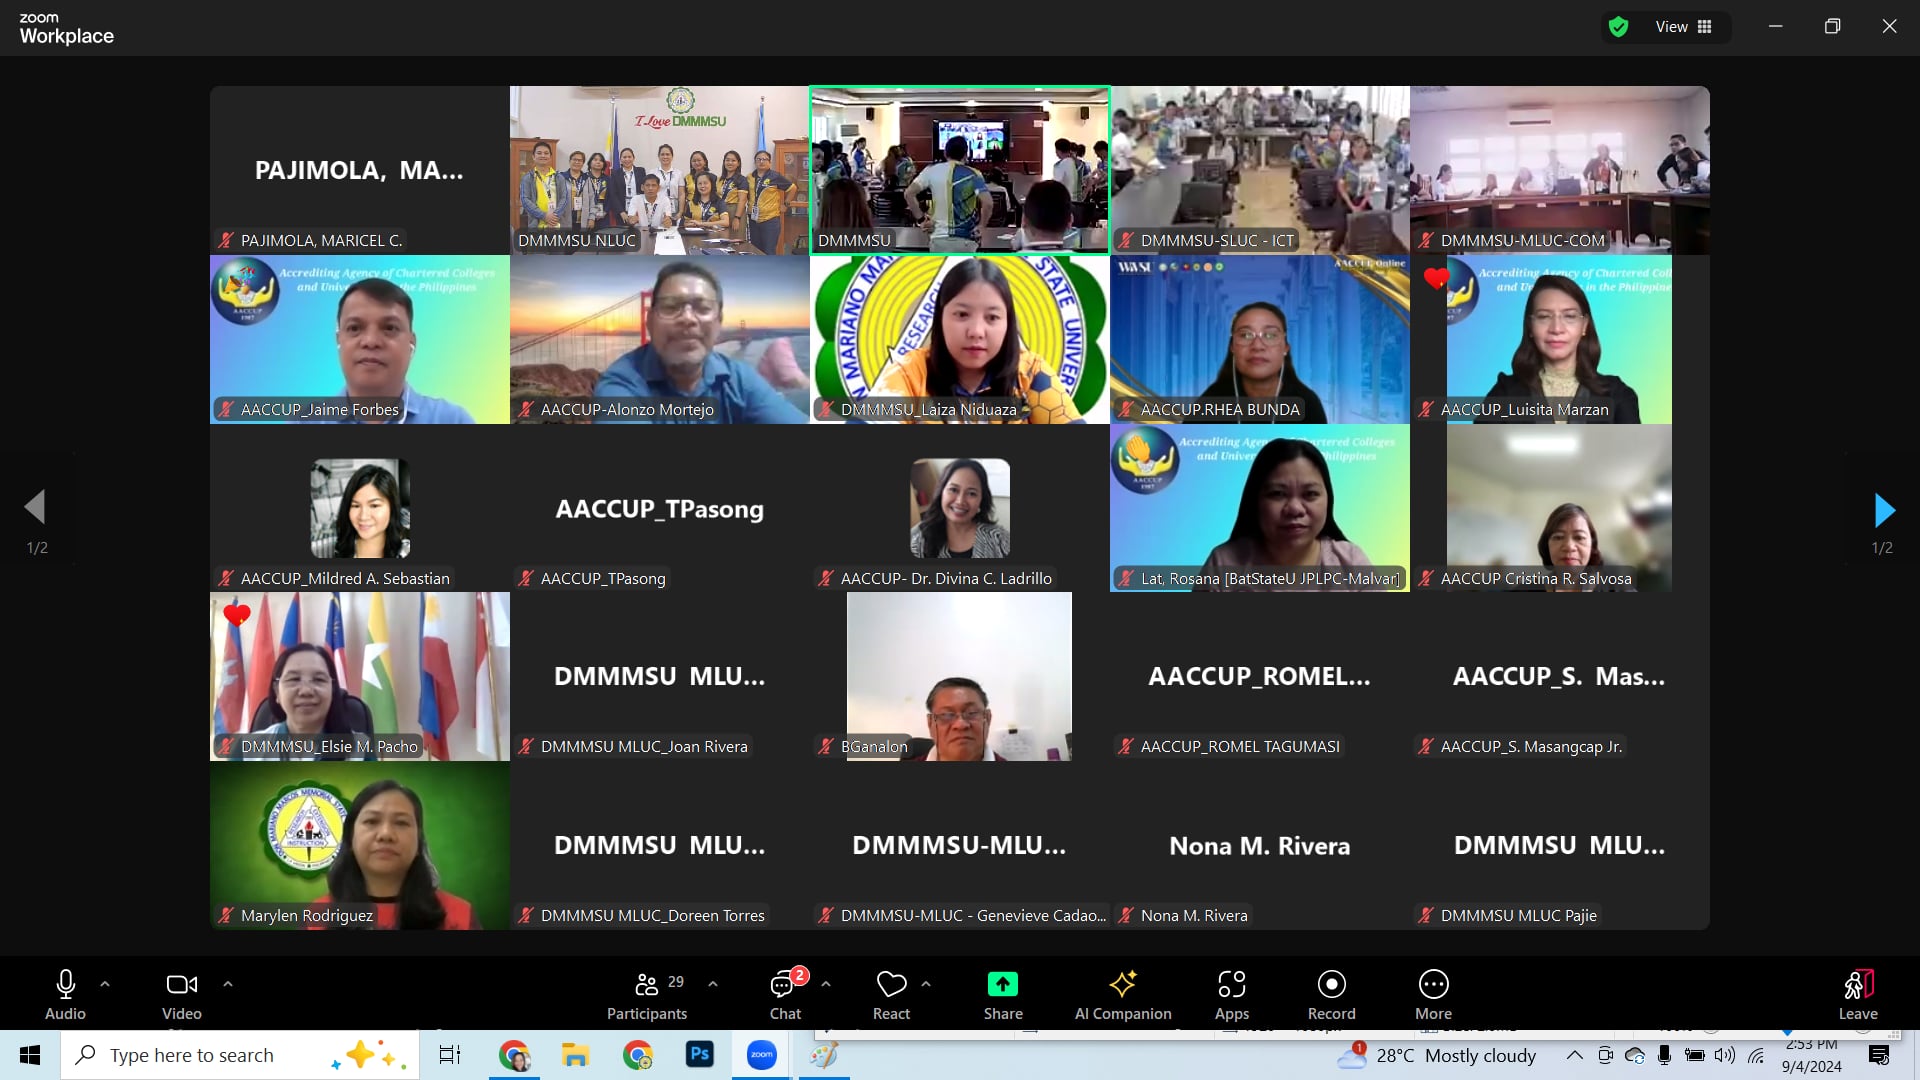
Task: Select the BGanalon video tile
Action: pyautogui.click(x=960, y=676)
